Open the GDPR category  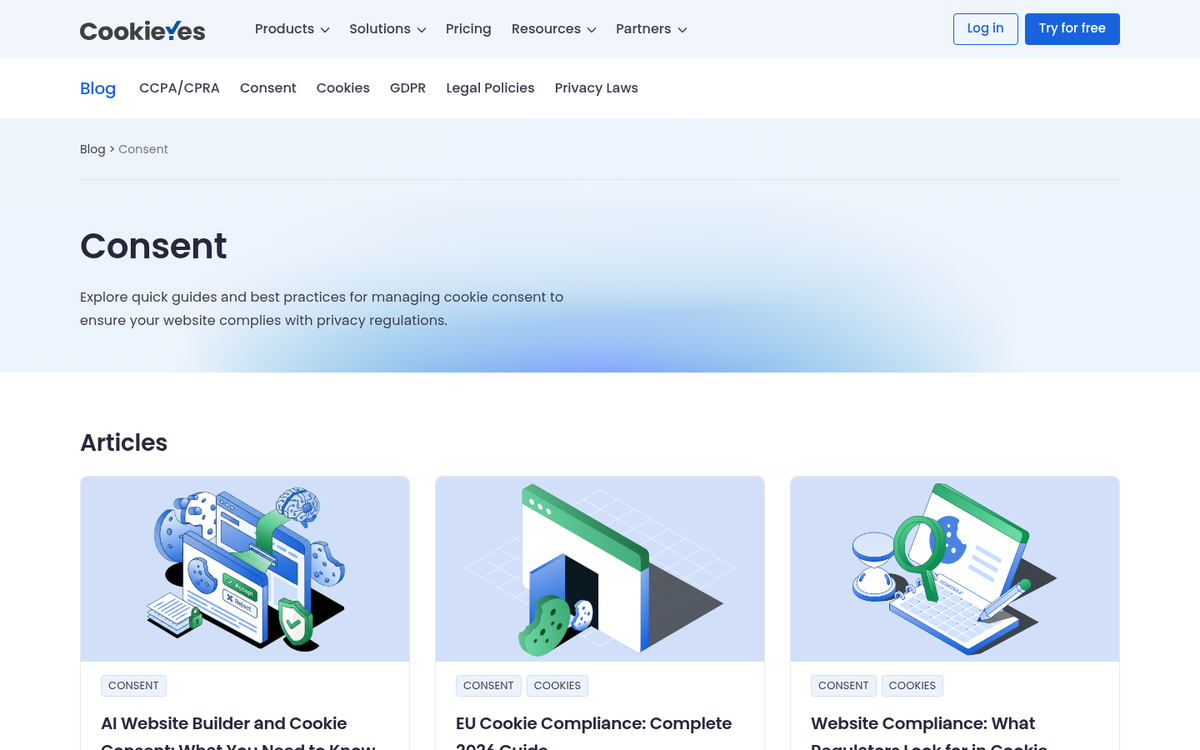(408, 88)
